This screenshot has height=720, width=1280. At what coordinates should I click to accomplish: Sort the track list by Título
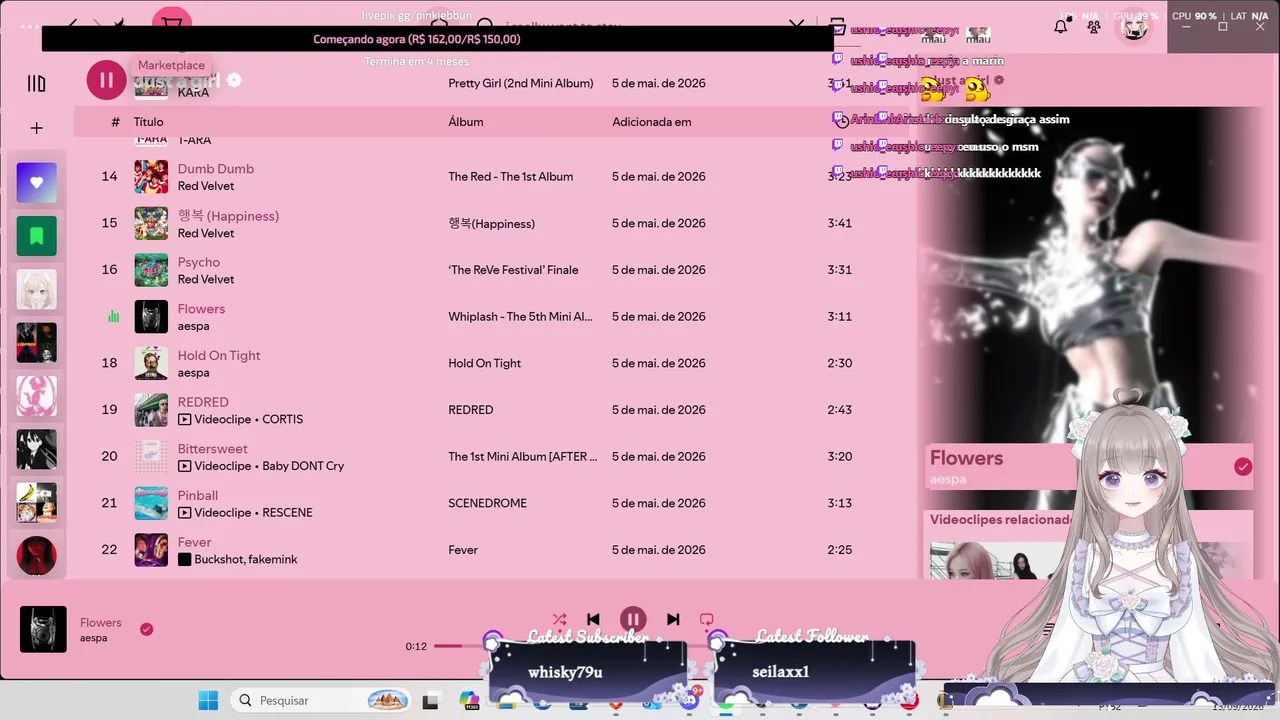pos(149,122)
